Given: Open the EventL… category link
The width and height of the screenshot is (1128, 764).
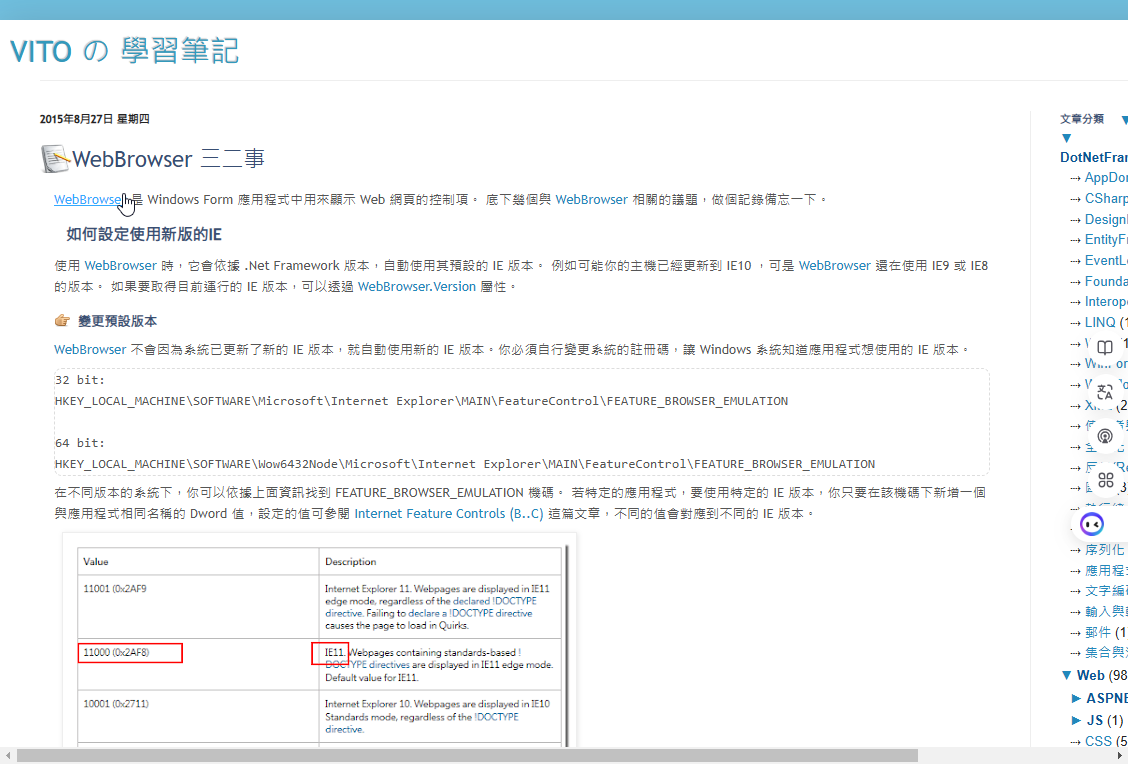Looking at the screenshot, I should point(1106,260).
